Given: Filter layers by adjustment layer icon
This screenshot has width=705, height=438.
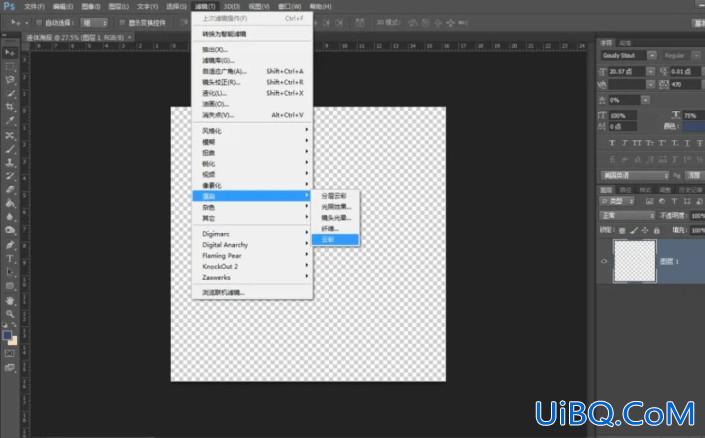Looking at the screenshot, I should (x=662, y=201).
